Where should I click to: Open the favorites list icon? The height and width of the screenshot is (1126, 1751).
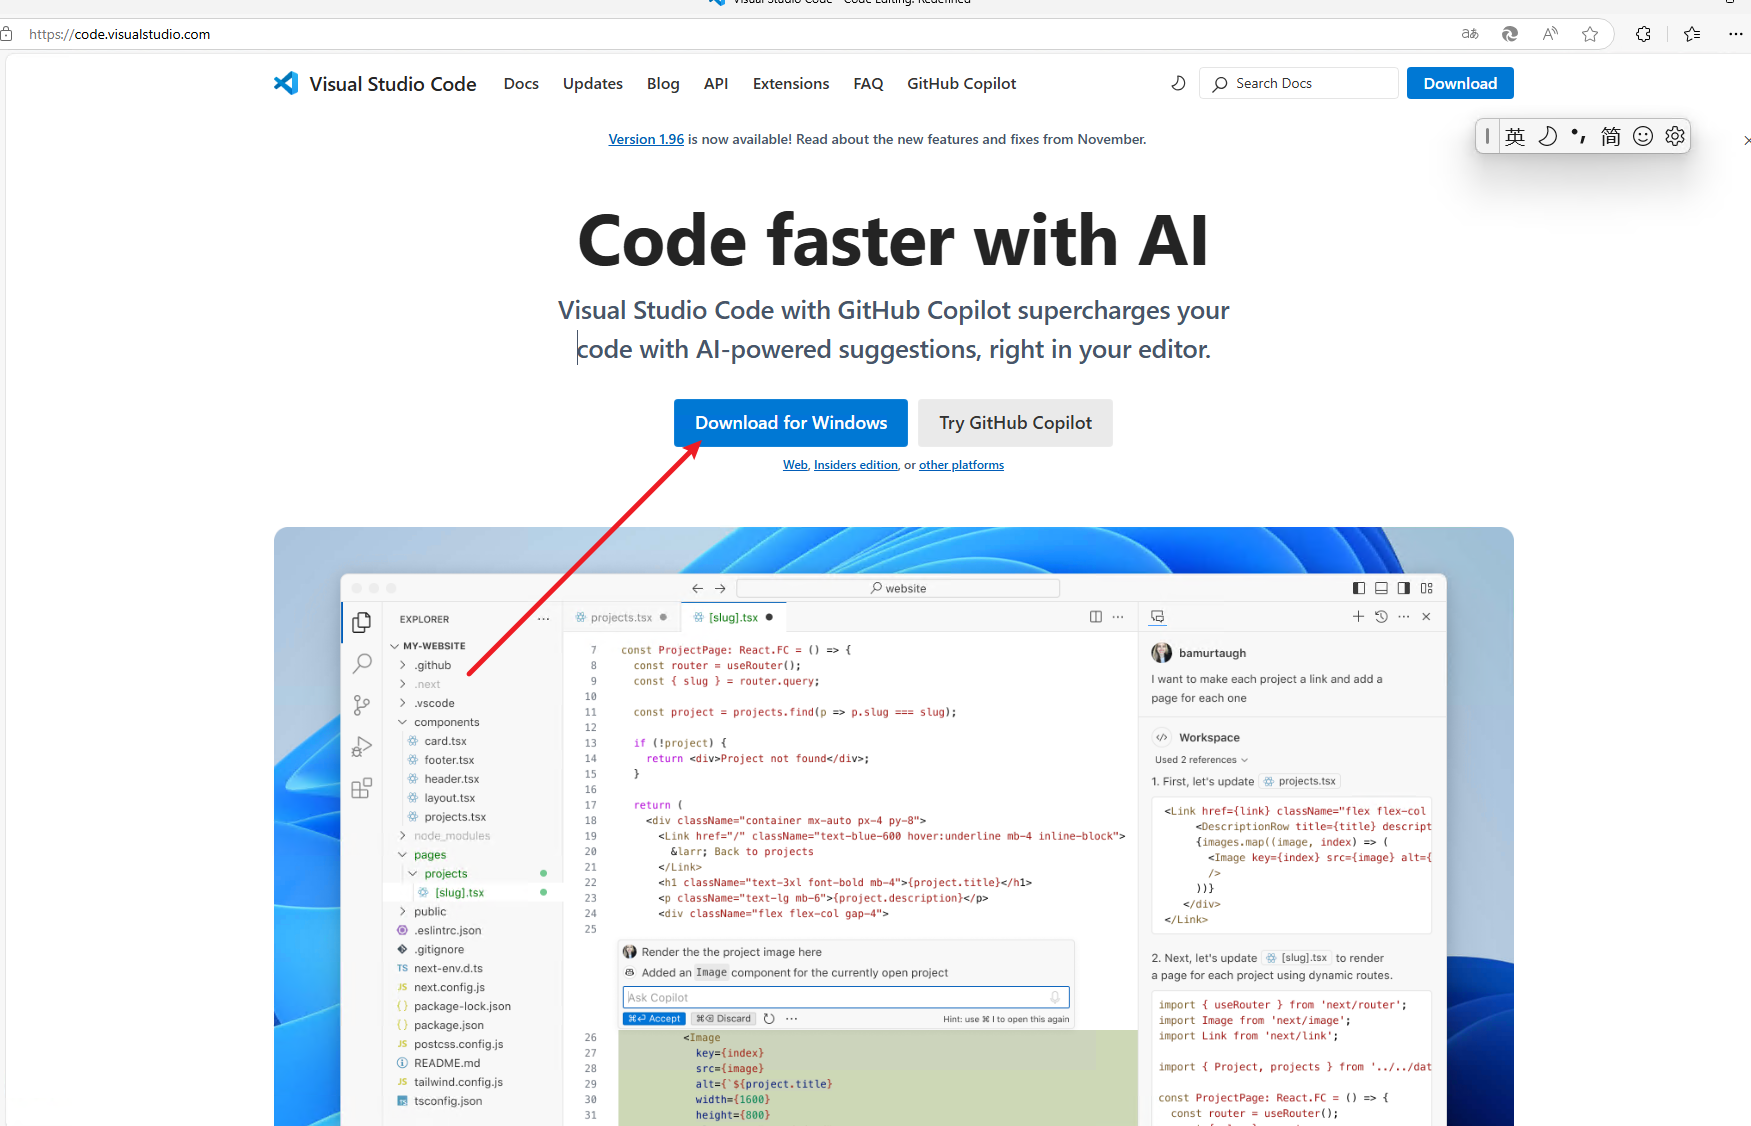(1692, 34)
